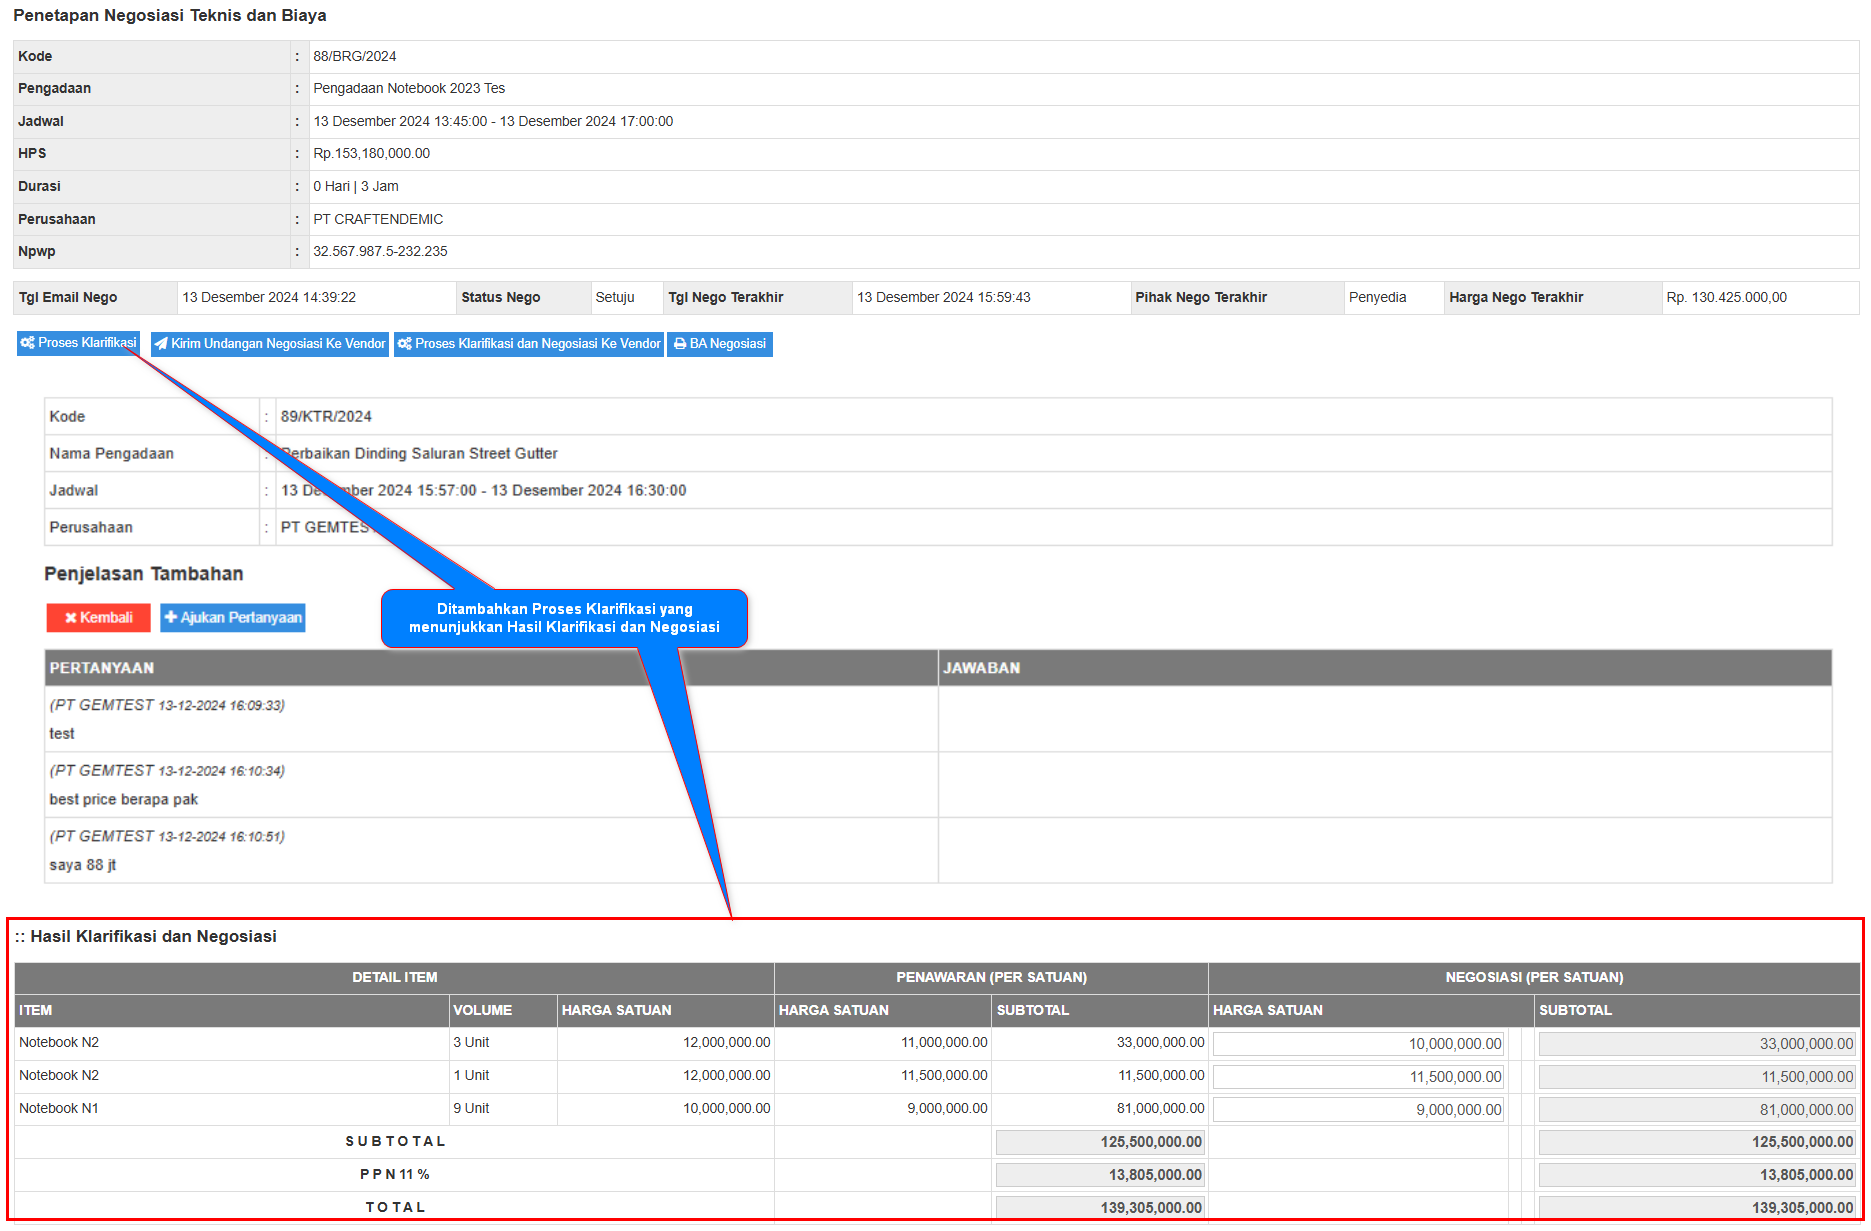This screenshot has width=1871, height=1231.
Task: Click negotiation subtotal field showing 33,000,000.00
Action: point(1696,1044)
